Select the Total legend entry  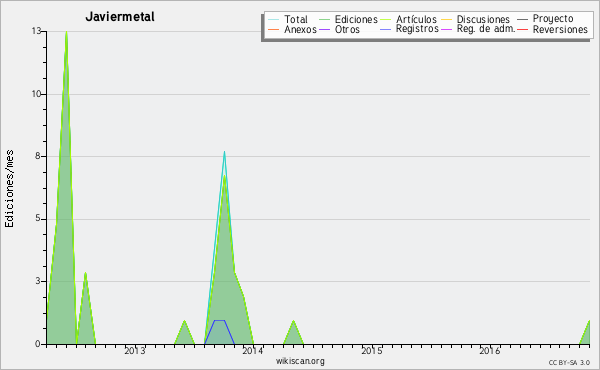tap(288, 19)
